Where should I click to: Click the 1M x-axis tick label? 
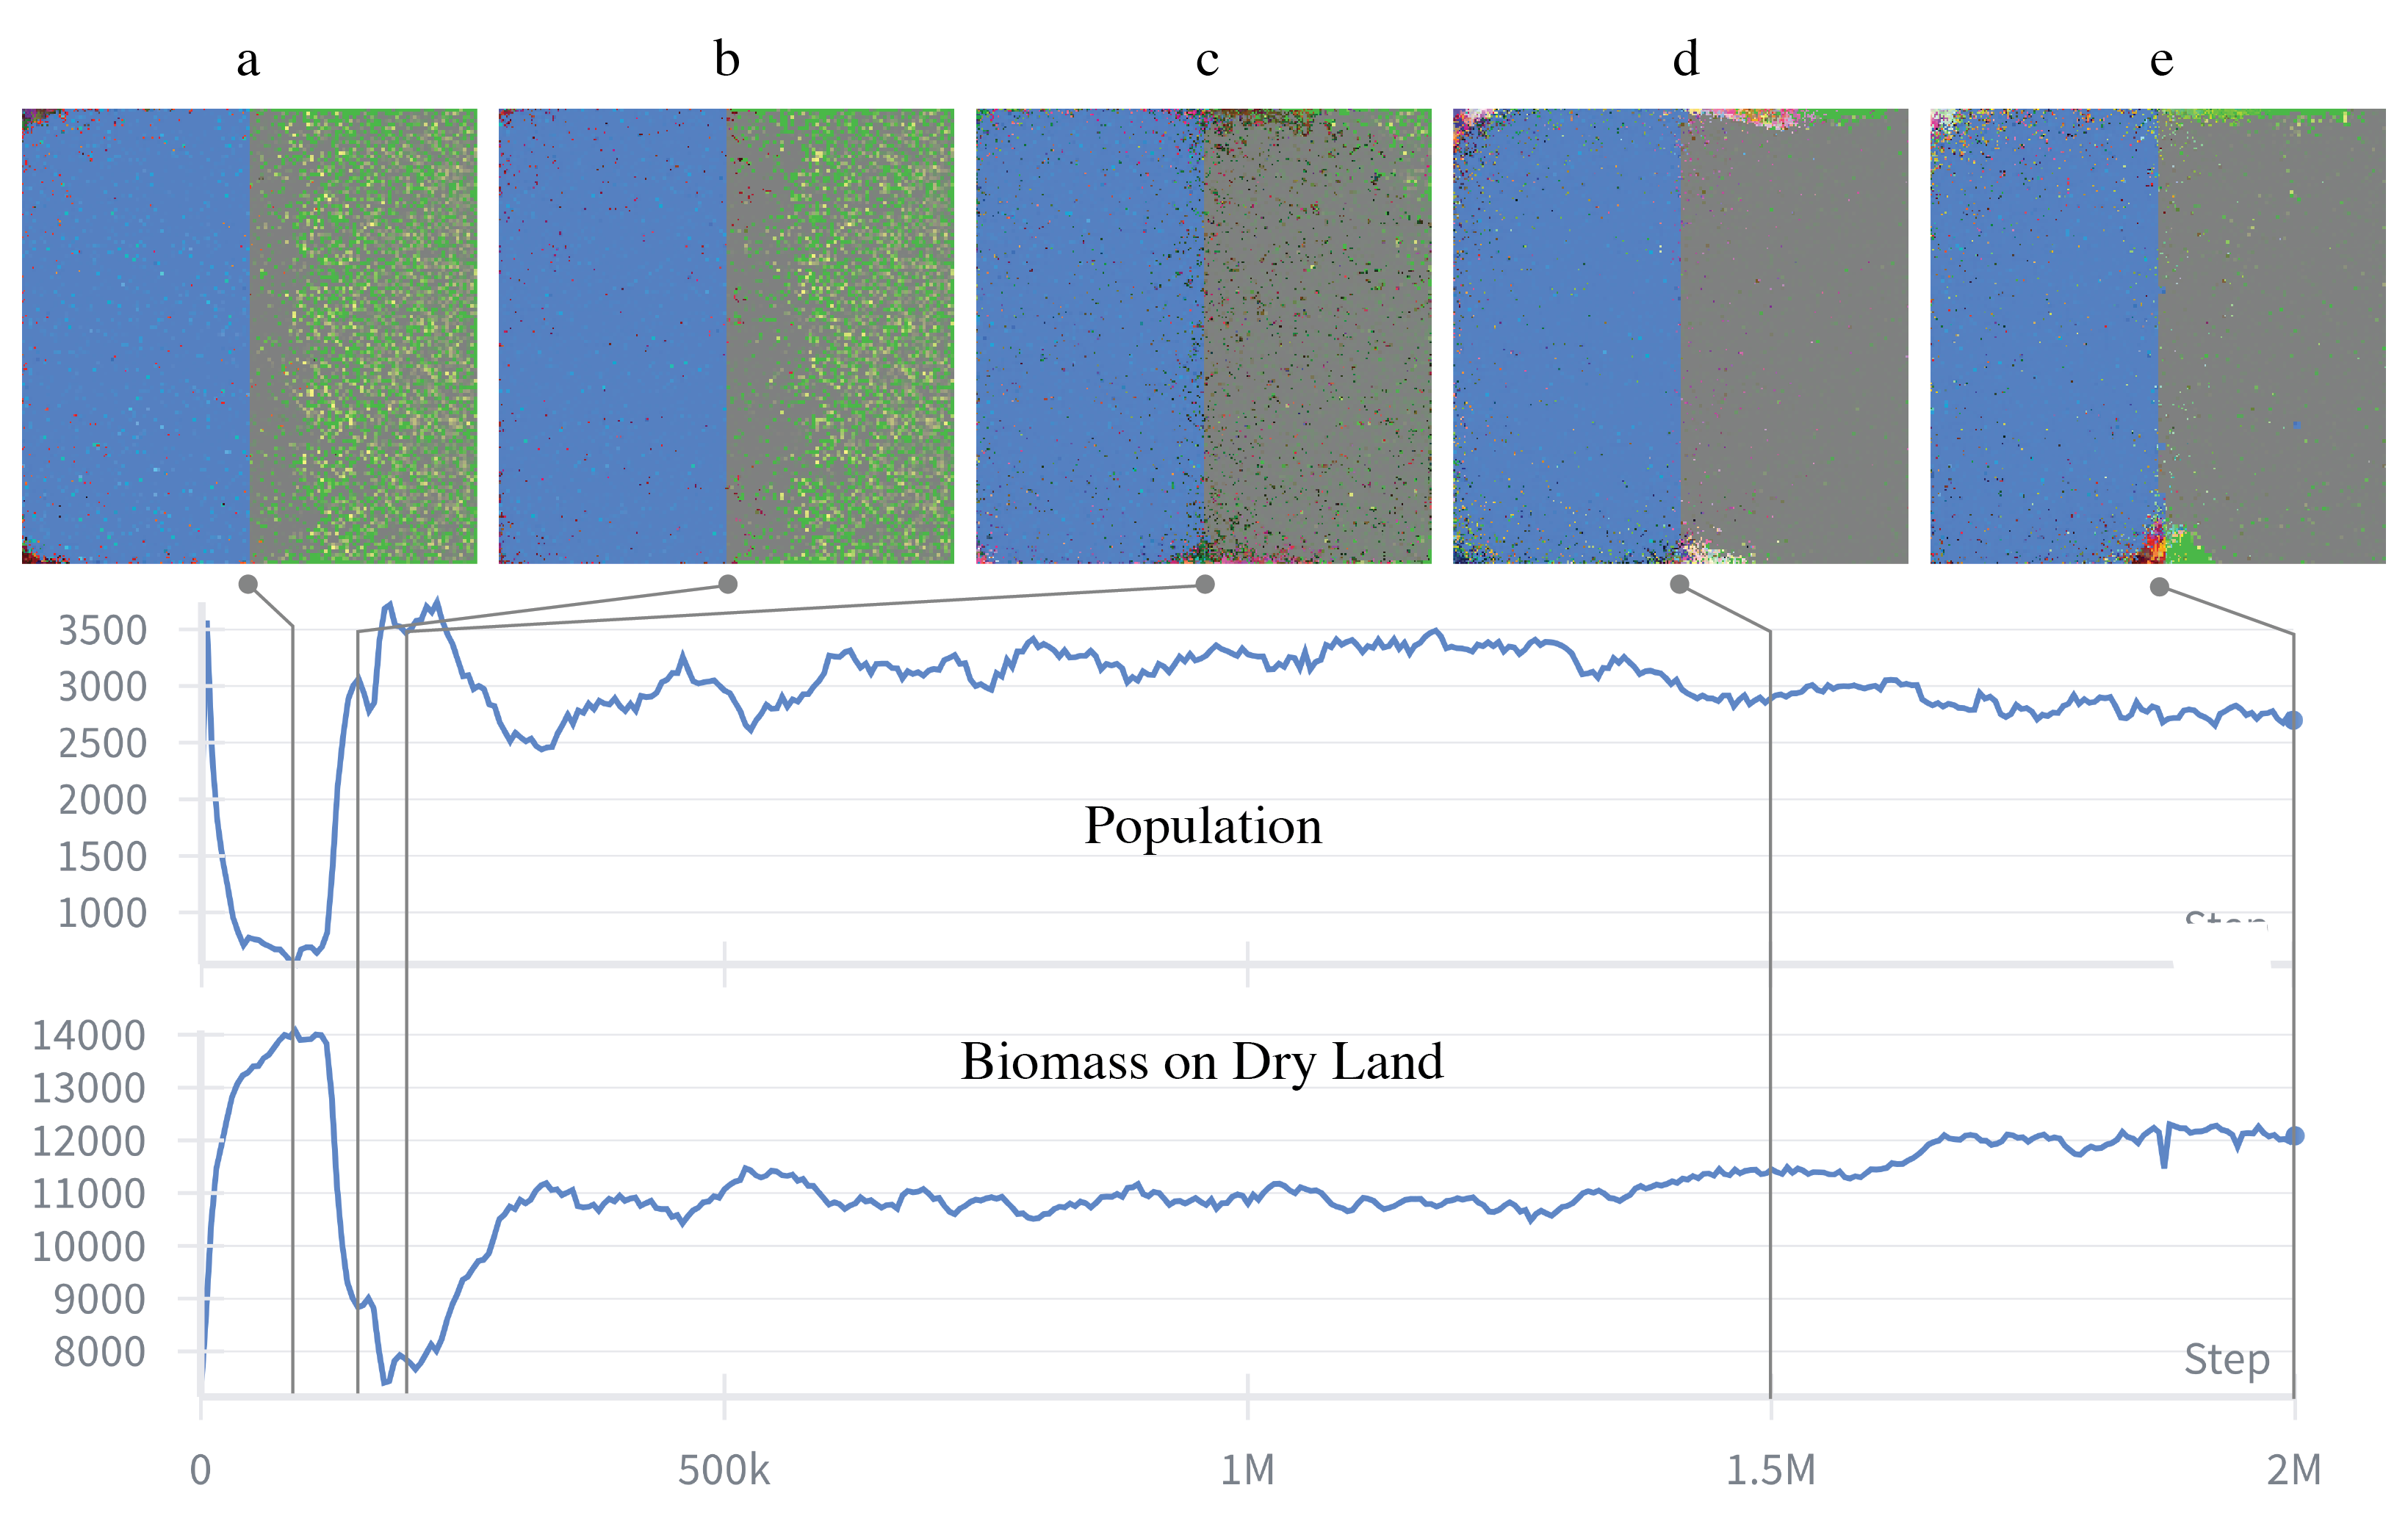(x=1247, y=1470)
